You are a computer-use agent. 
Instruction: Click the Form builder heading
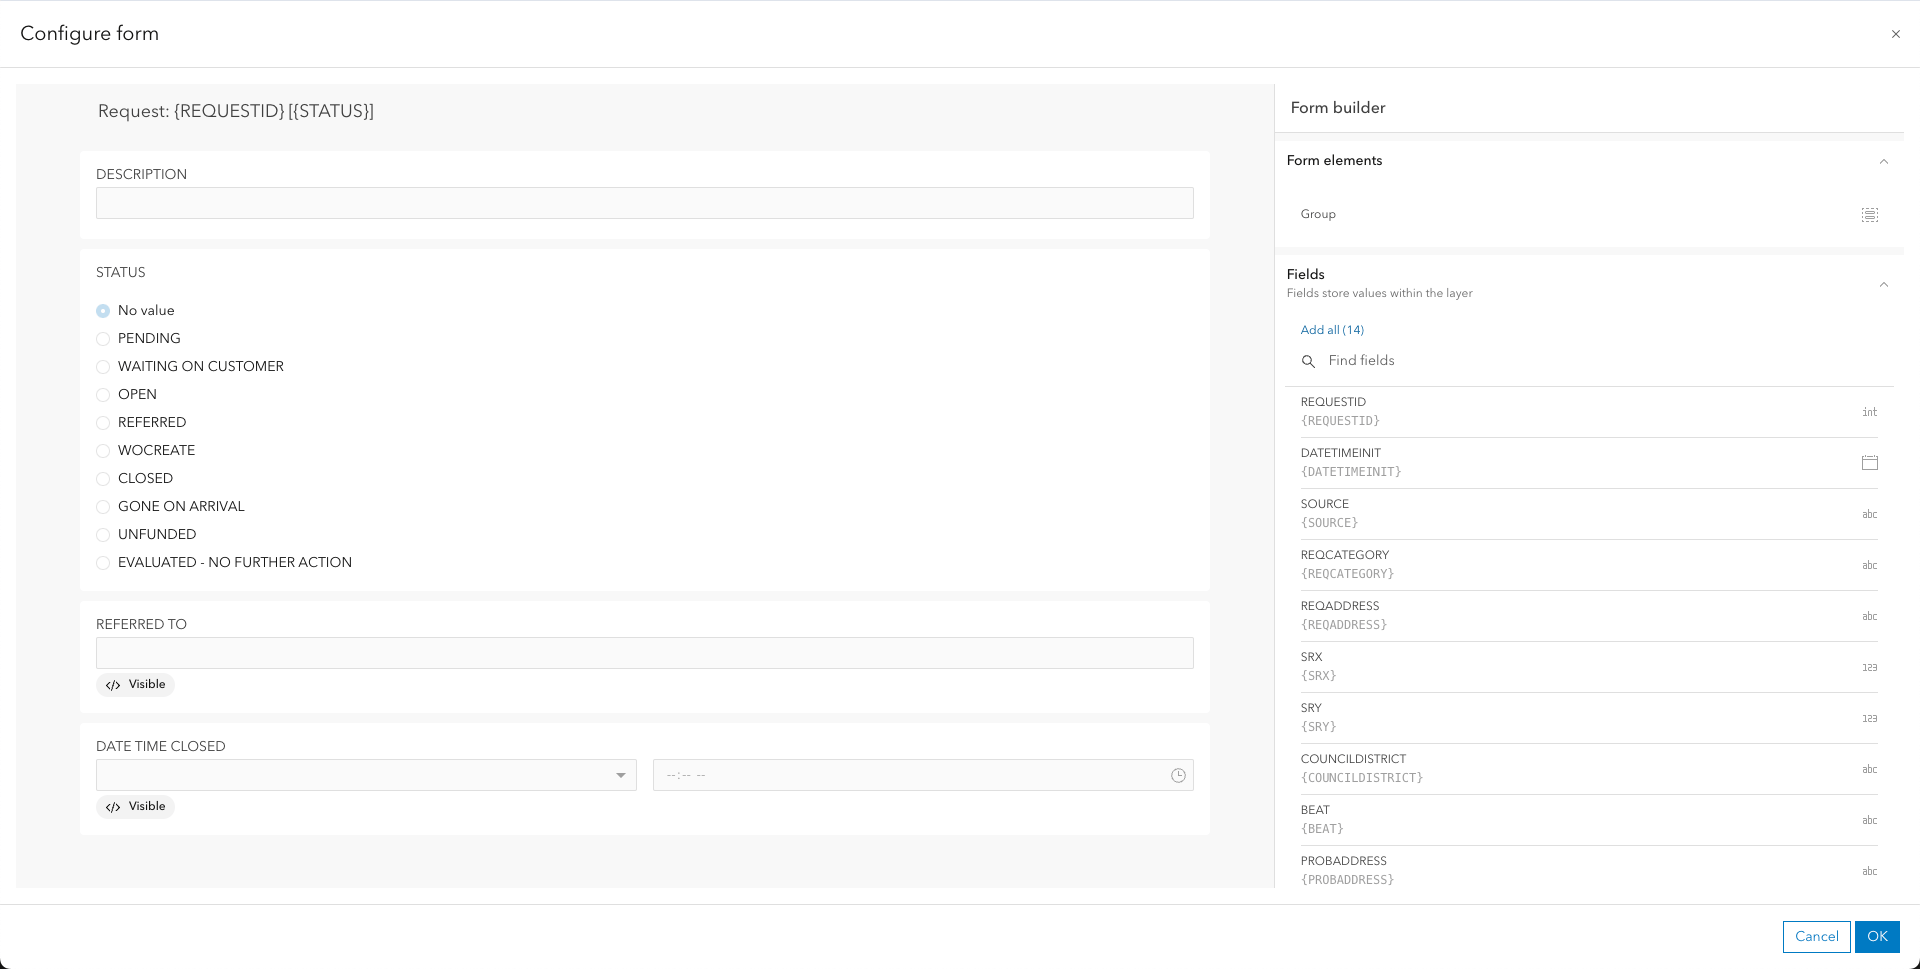pyautogui.click(x=1337, y=107)
